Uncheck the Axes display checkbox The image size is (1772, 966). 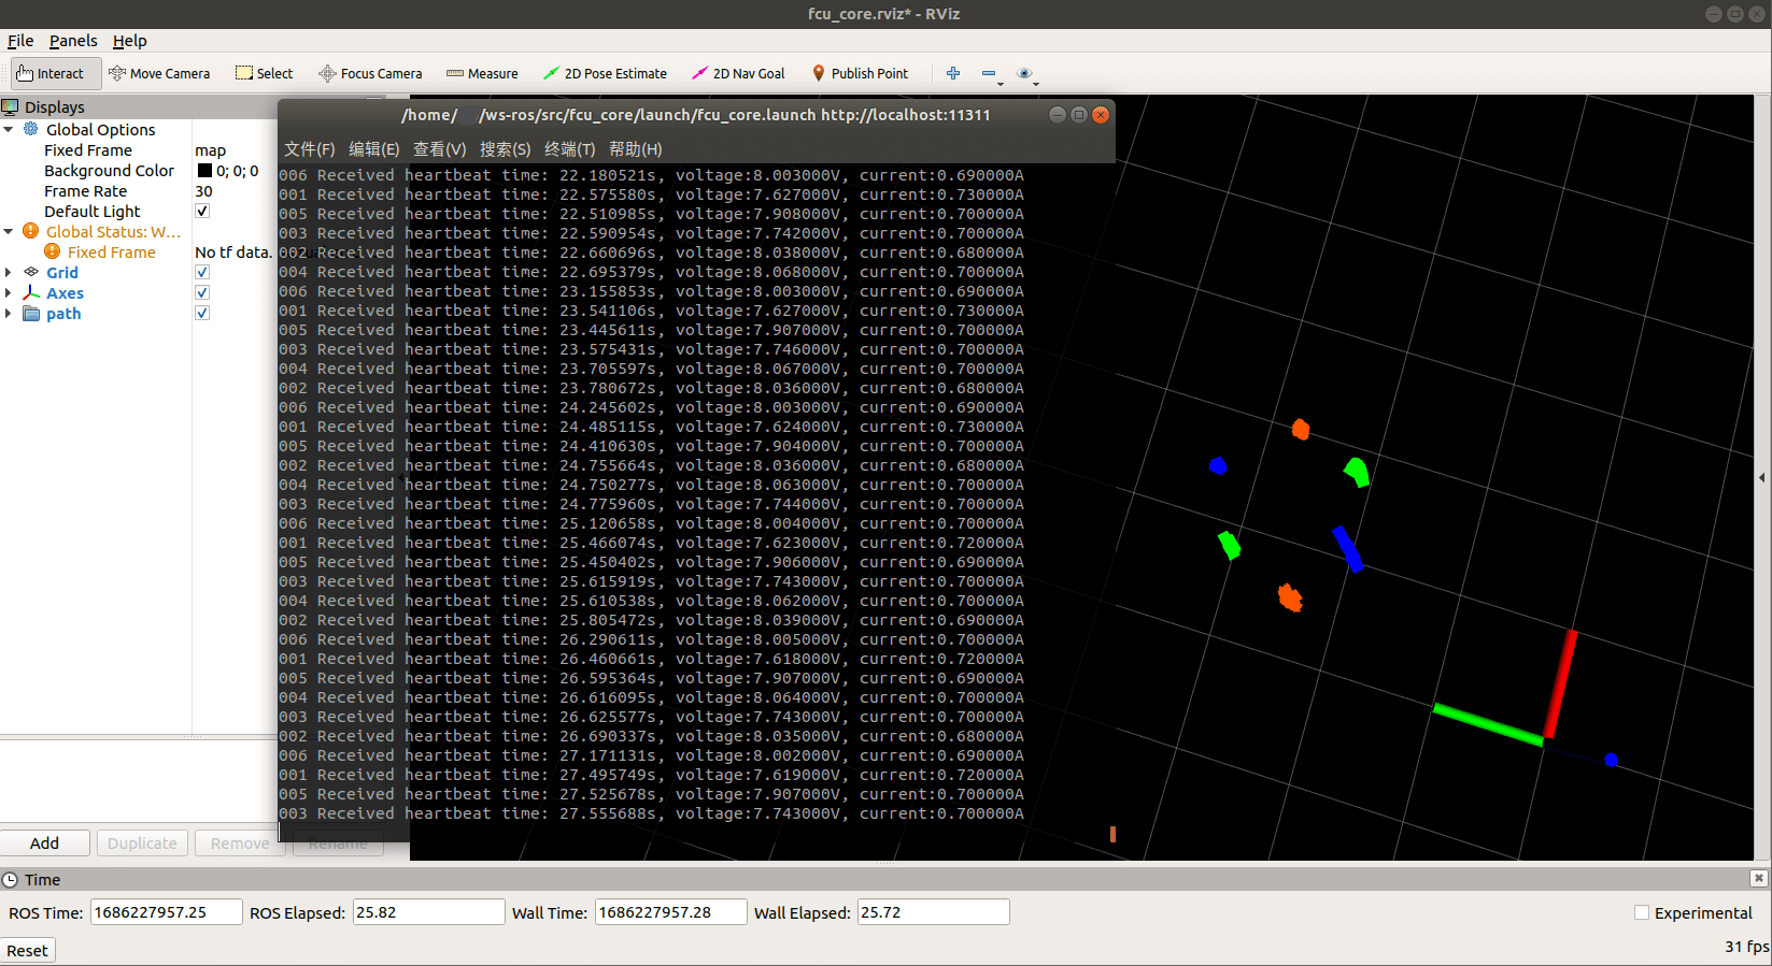[202, 293]
